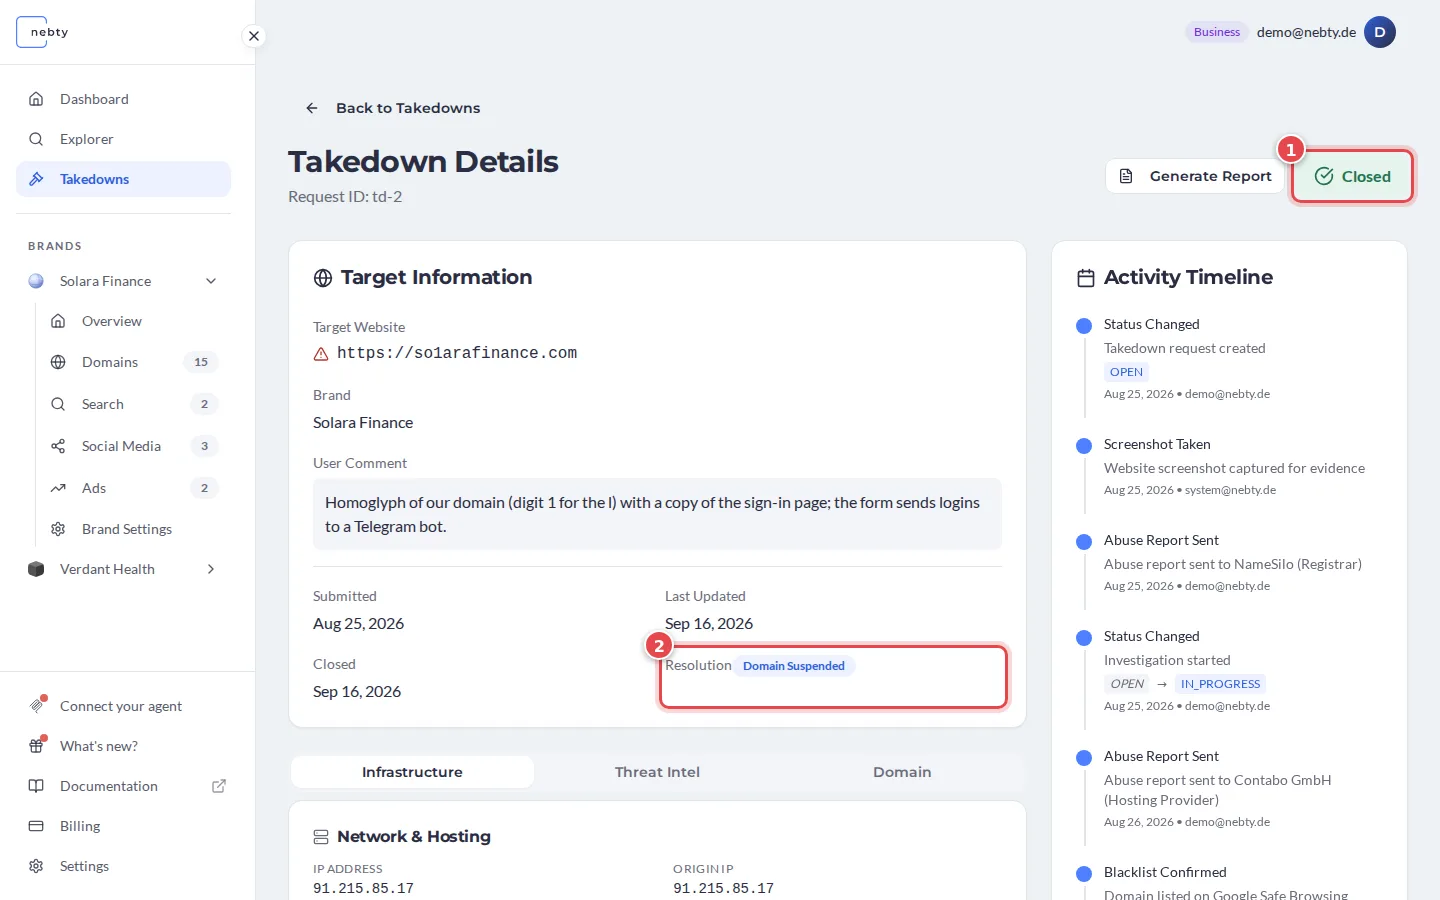Screen dimensions: 1440x900
Task: Click the Domains count badge 15
Action: [x=201, y=362]
